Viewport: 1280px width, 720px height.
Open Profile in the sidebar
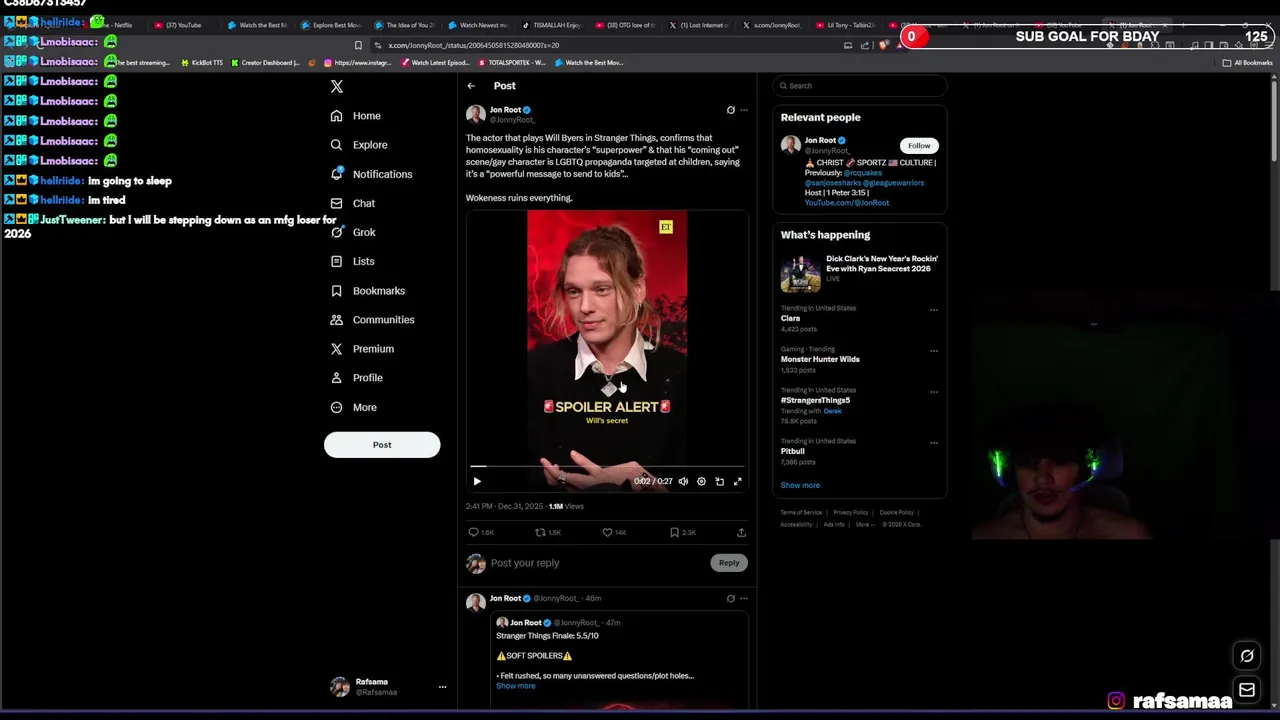pyautogui.click(x=357, y=378)
